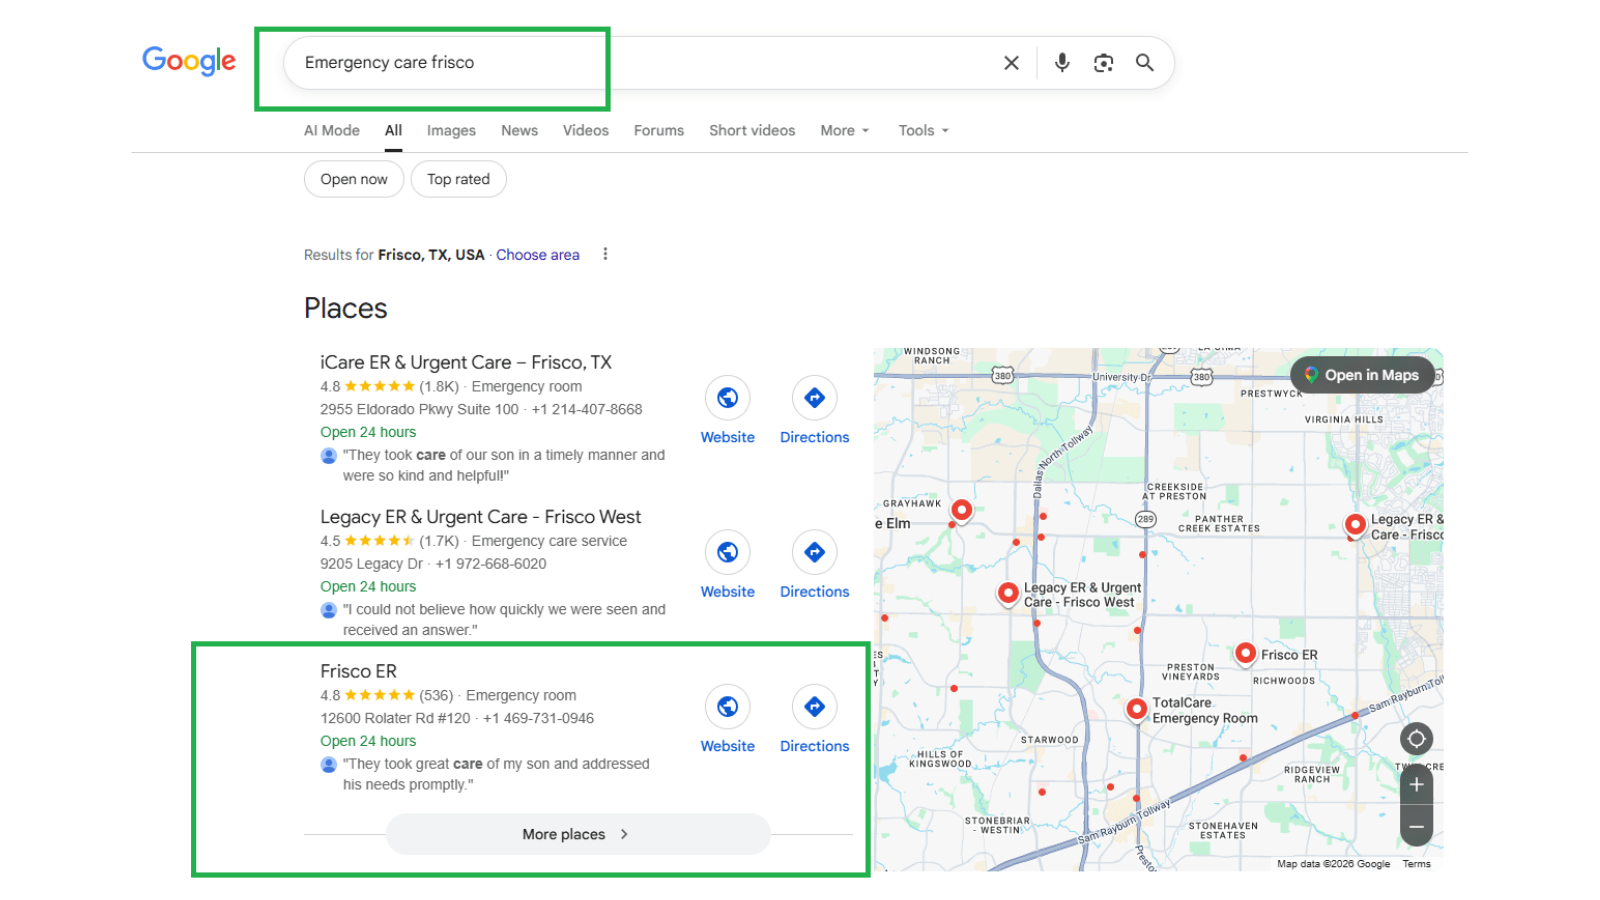Select the map pin near Grayhawk
This screenshot has height=900, width=1600.
(961, 510)
